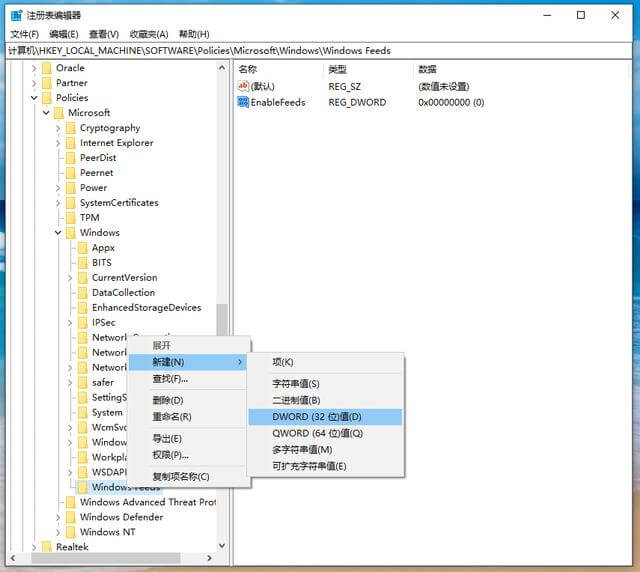640x572 pixels.
Task: Collapse the Policies tree node
Action: point(34,98)
